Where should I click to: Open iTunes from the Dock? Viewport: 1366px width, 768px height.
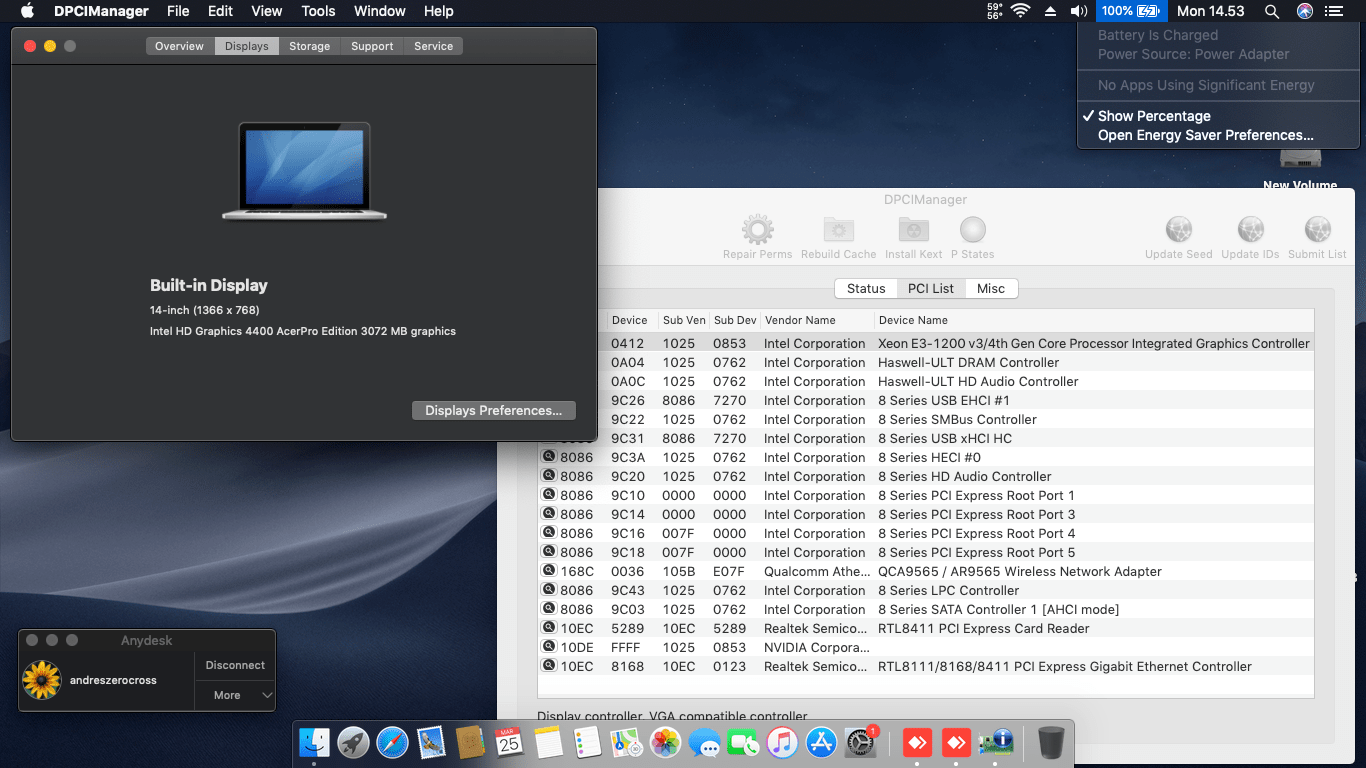(782, 742)
